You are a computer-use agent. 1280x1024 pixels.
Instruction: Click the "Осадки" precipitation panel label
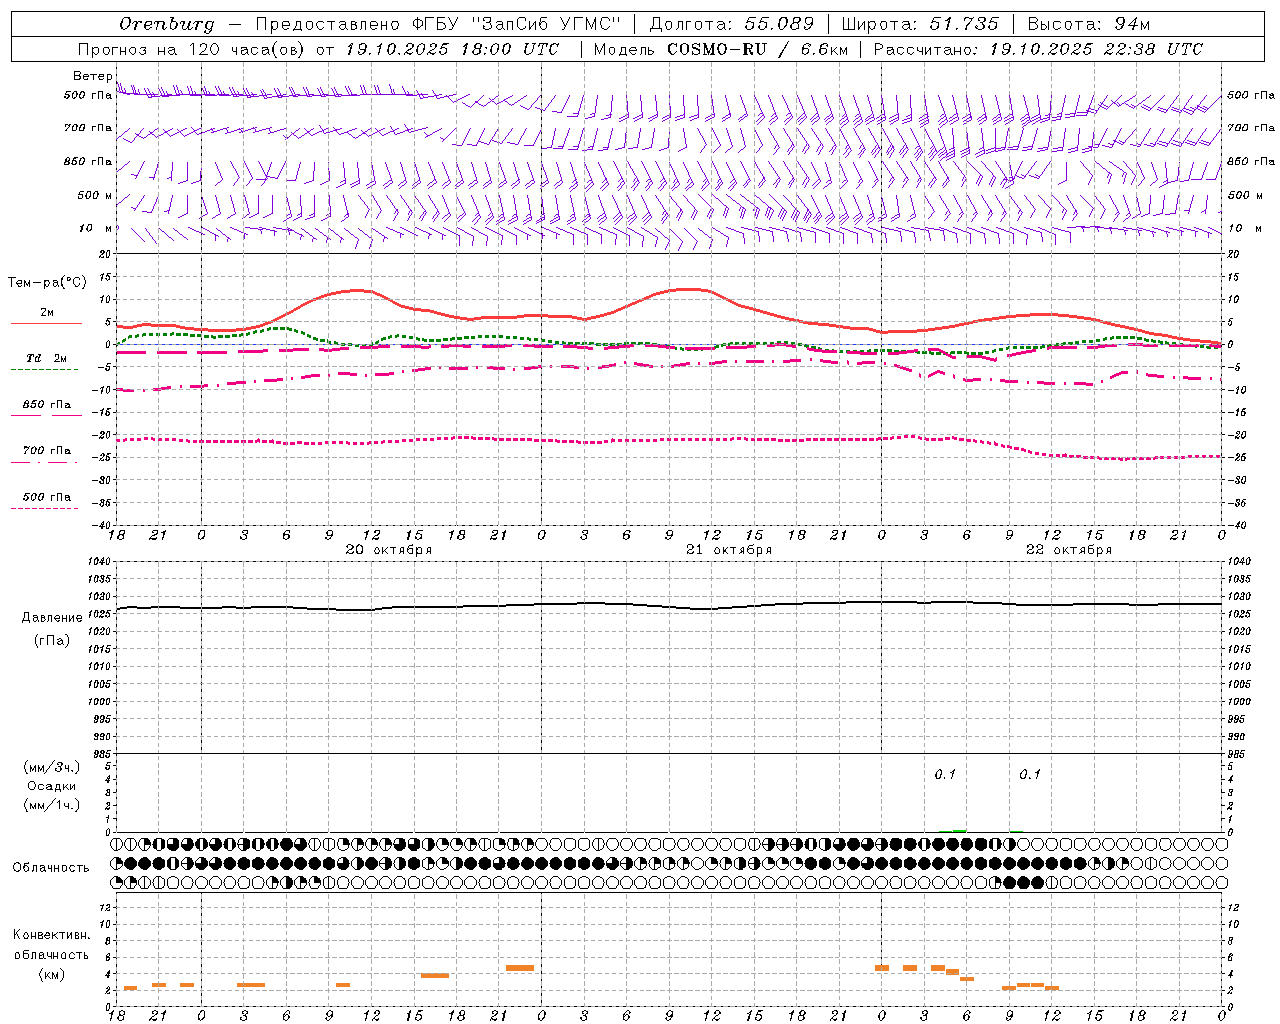click(x=52, y=786)
